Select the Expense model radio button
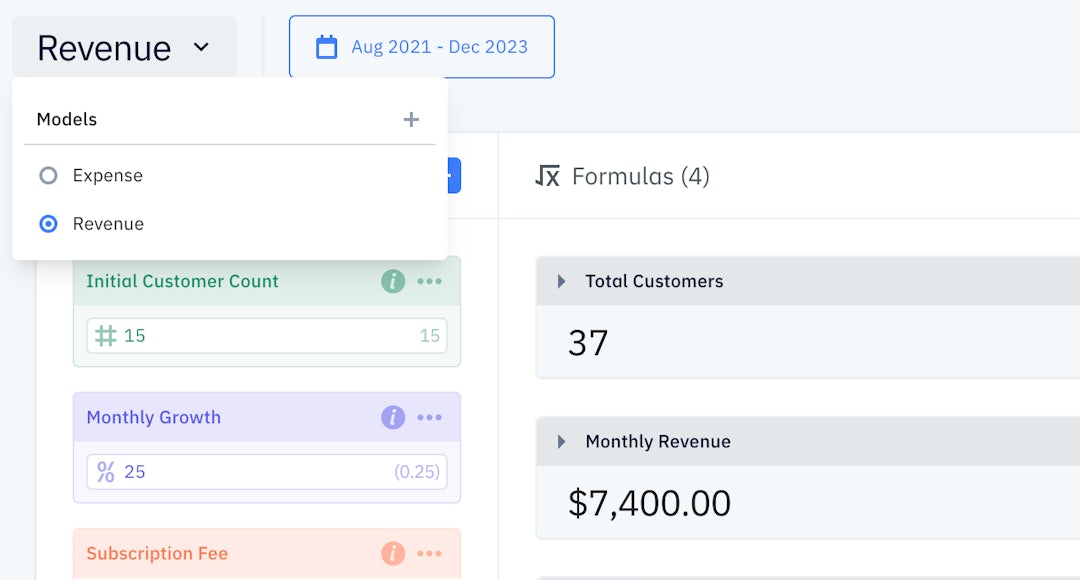The width and height of the screenshot is (1080, 580). point(48,176)
